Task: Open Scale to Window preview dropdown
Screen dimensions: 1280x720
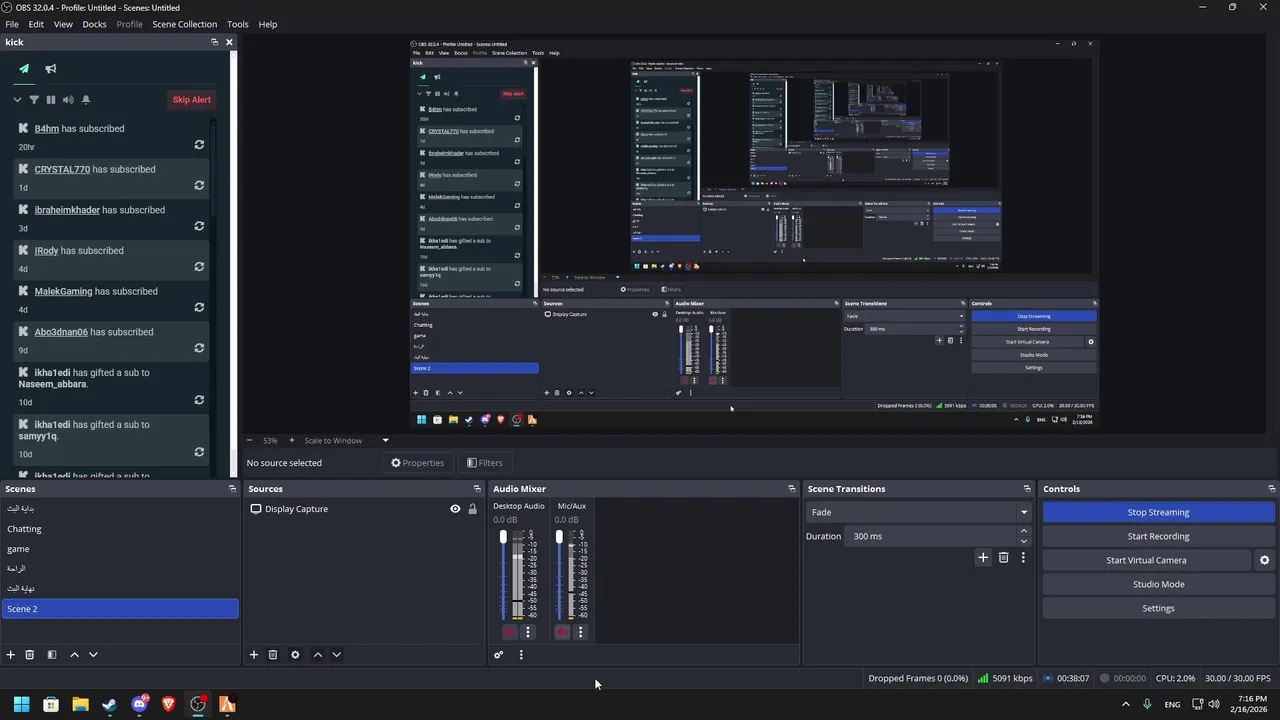Action: 385,441
